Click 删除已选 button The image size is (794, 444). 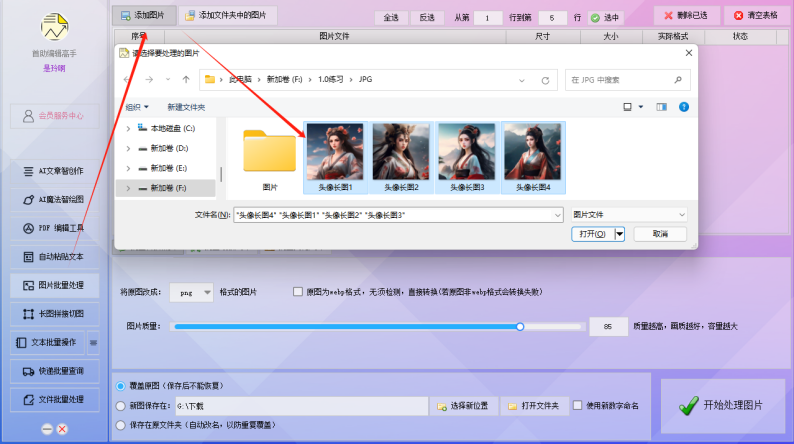[686, 16]
